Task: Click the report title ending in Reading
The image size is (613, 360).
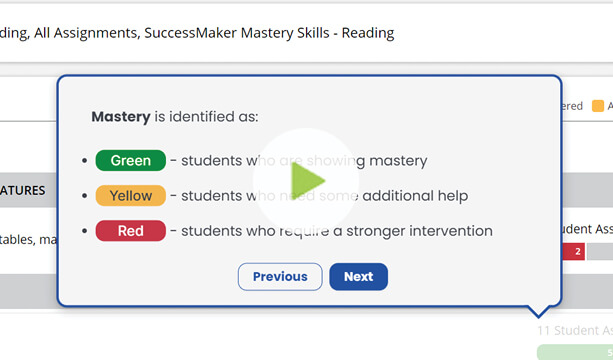Action: [197, 33]
